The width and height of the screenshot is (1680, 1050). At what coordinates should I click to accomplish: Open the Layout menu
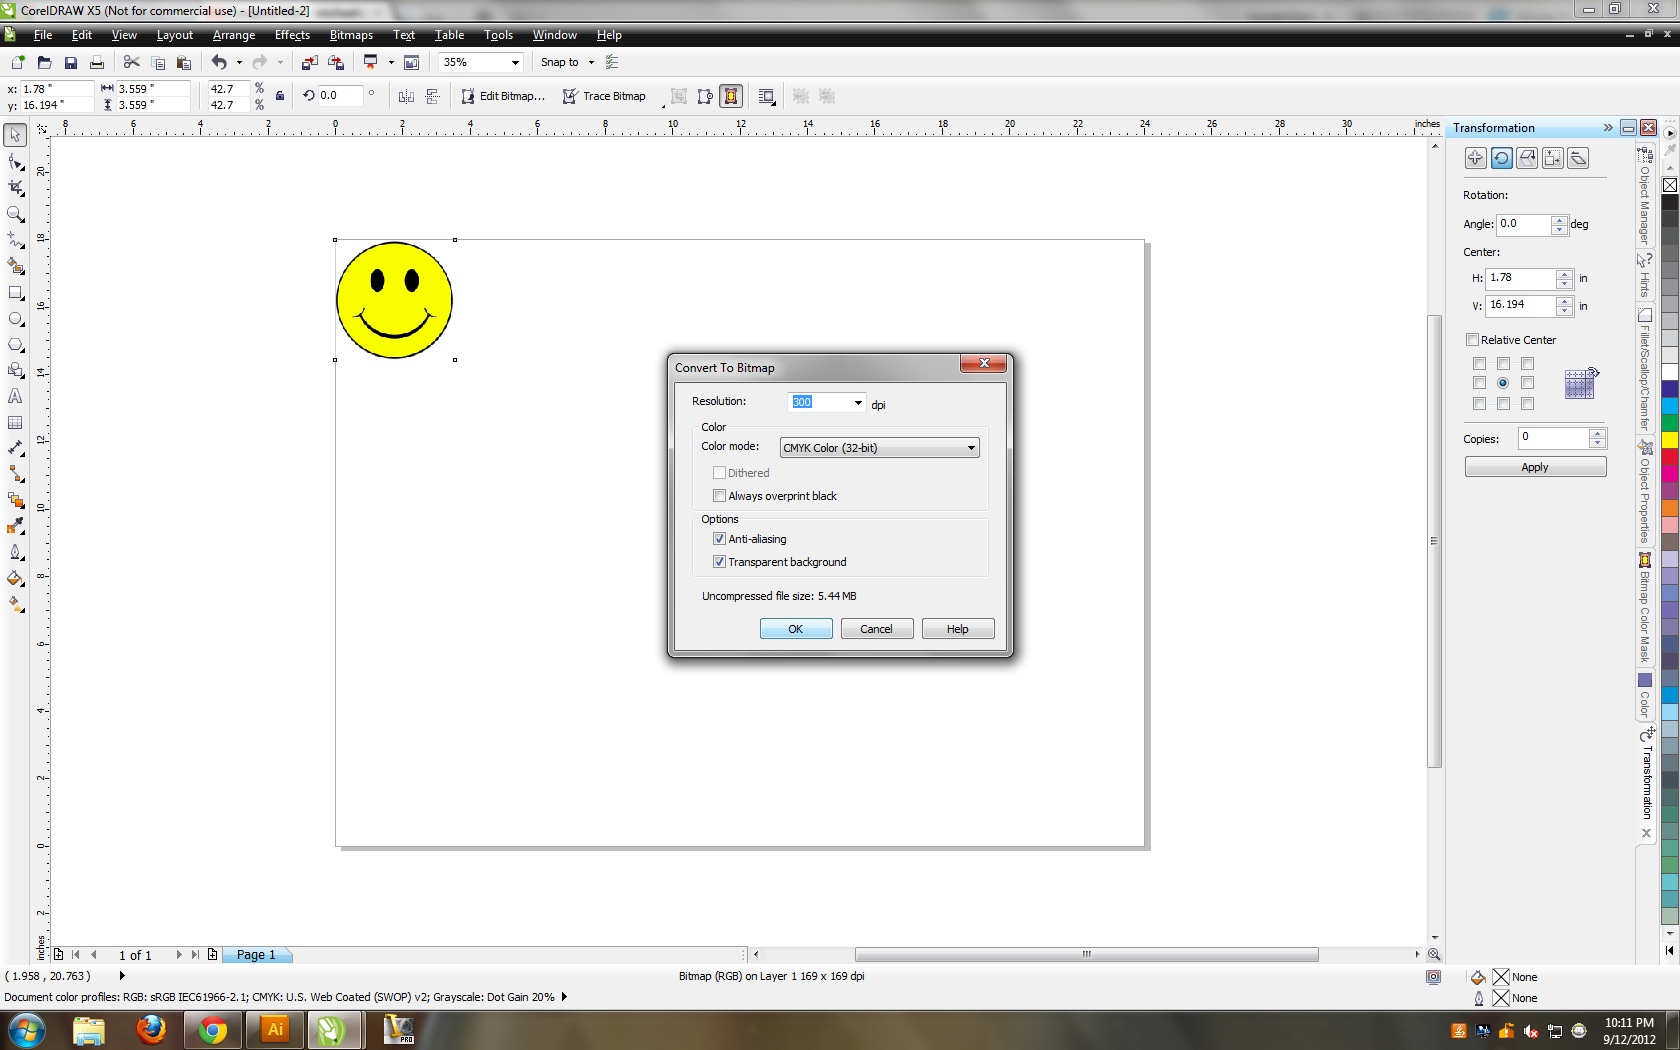click(x=175, y=35)
